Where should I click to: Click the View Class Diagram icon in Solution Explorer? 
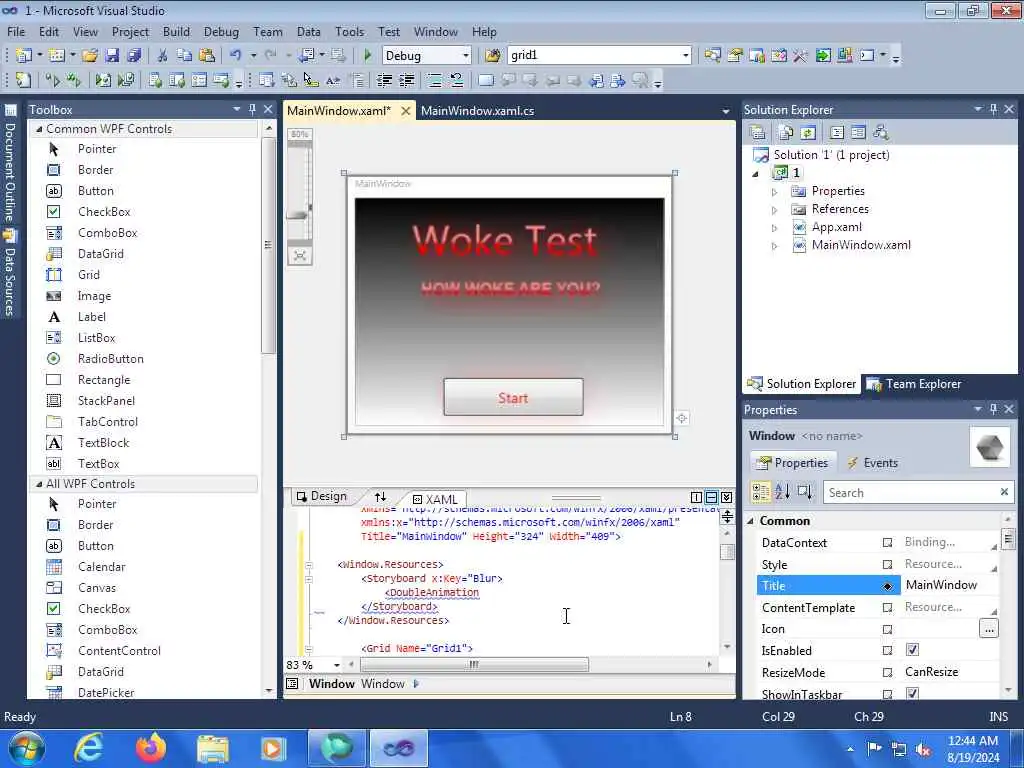[x=880, y=133]
